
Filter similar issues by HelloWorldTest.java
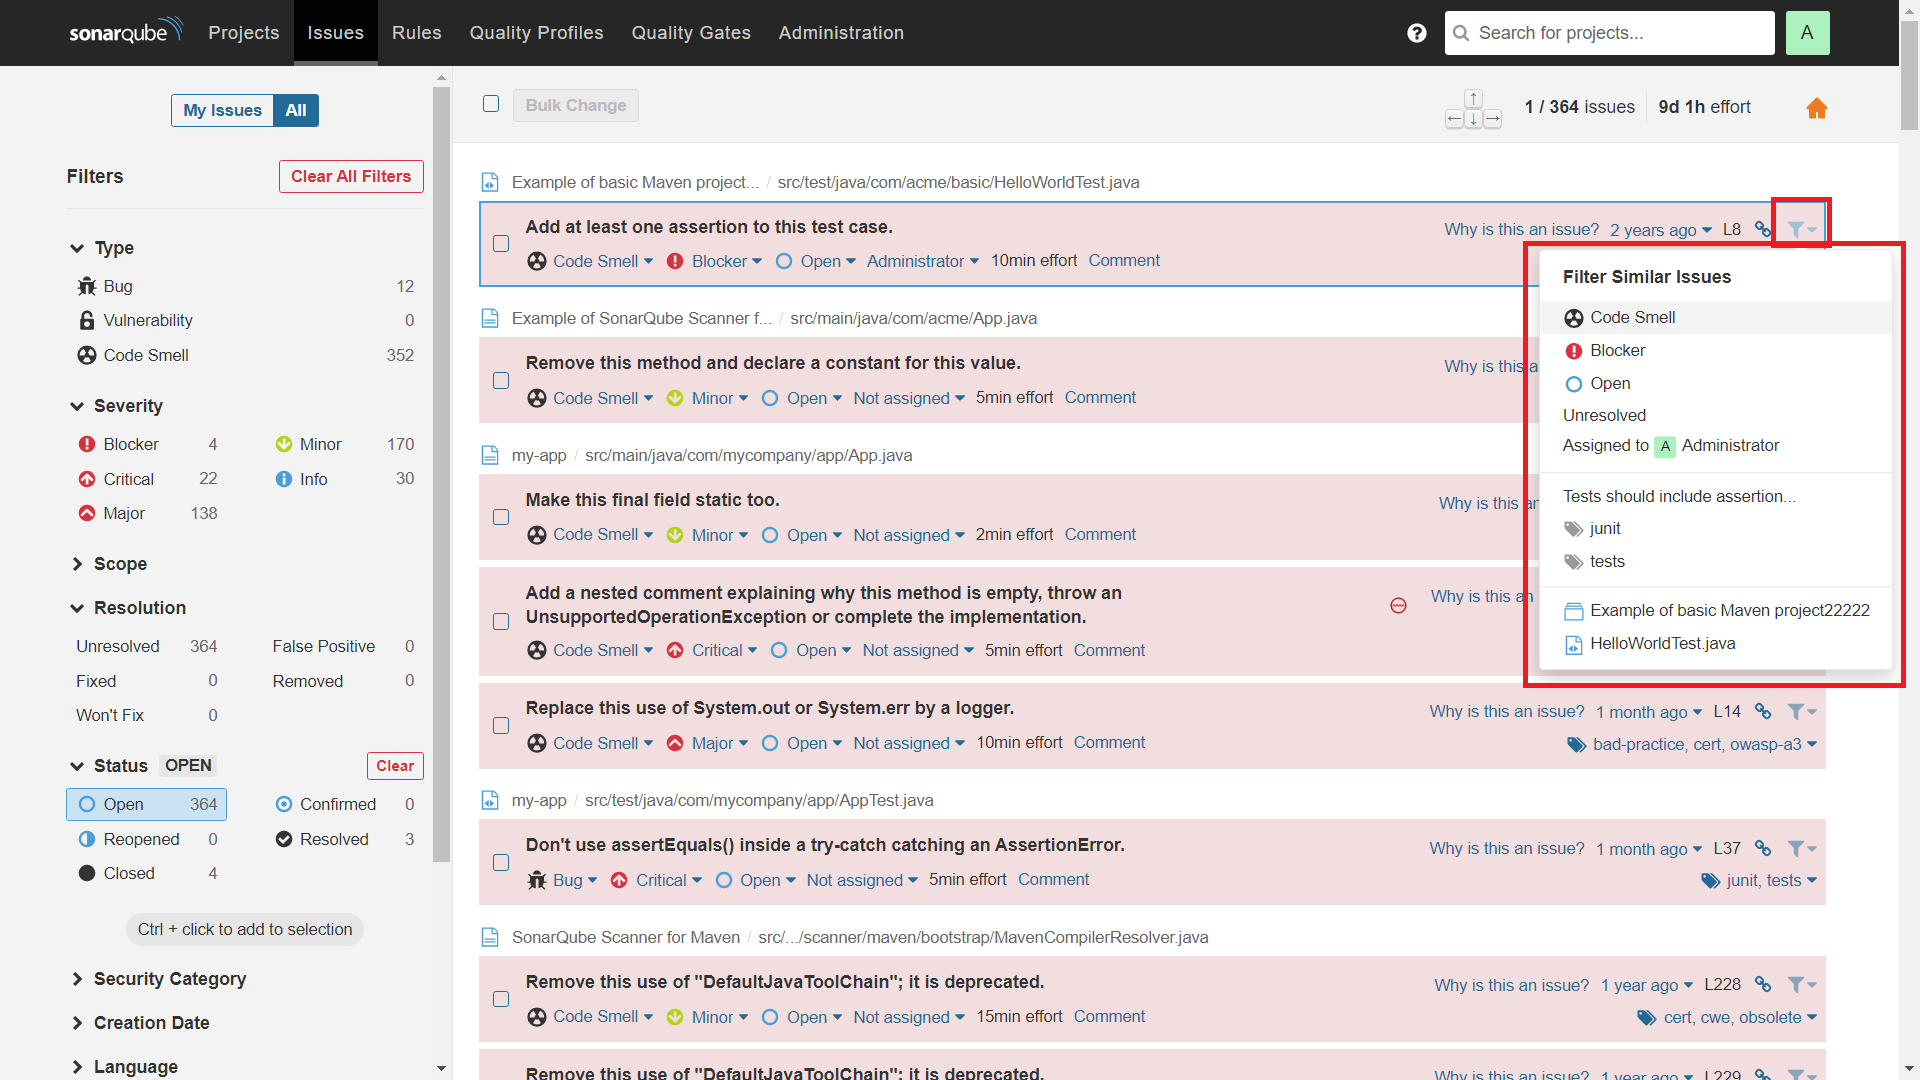point(1715,643)
